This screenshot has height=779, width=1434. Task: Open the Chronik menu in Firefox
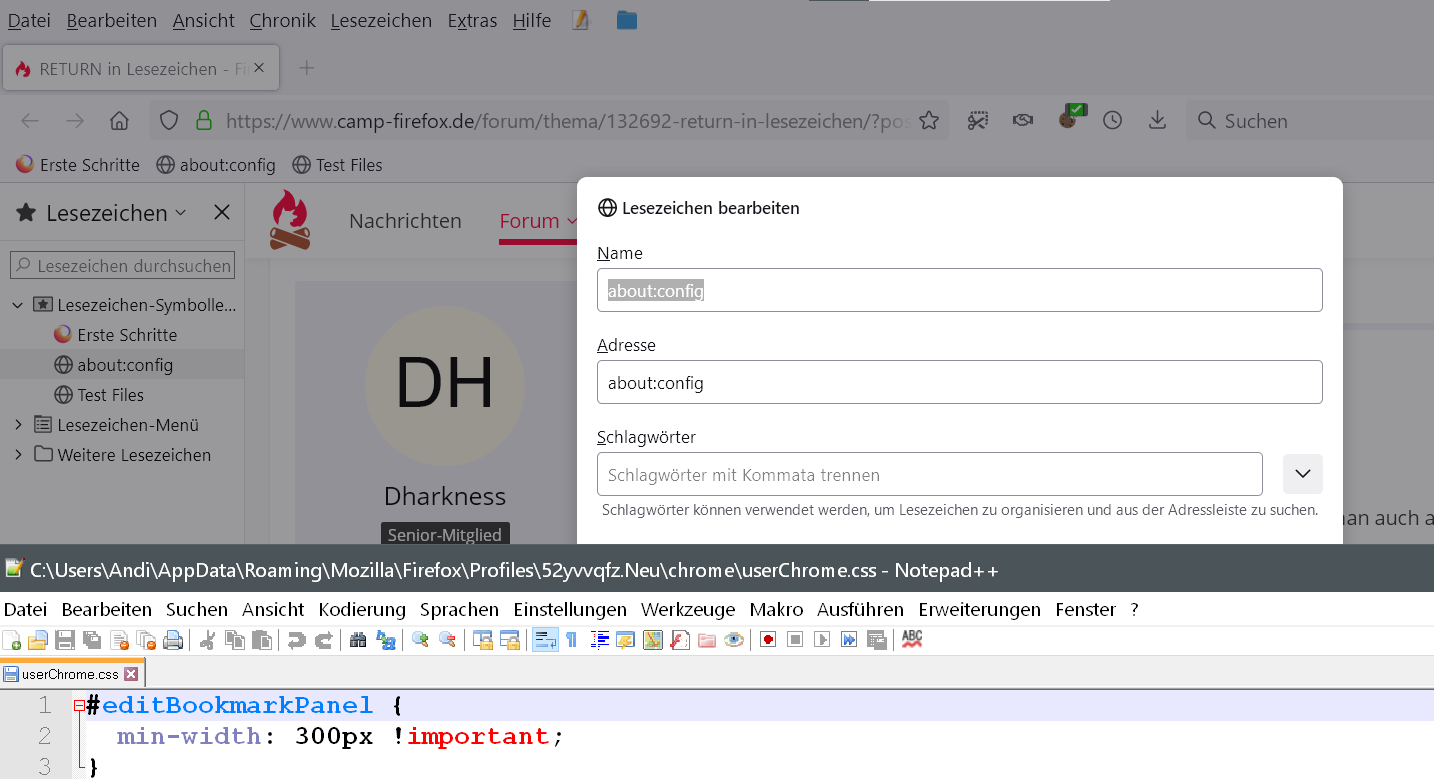click(x=282, y=20)
